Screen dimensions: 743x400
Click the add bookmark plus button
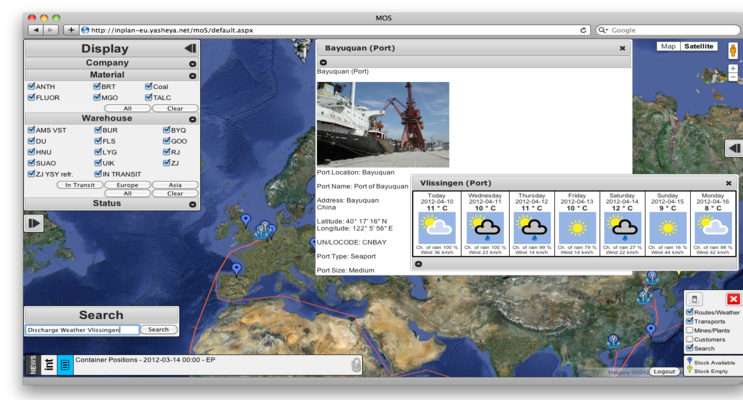click(x=71, y=30)
